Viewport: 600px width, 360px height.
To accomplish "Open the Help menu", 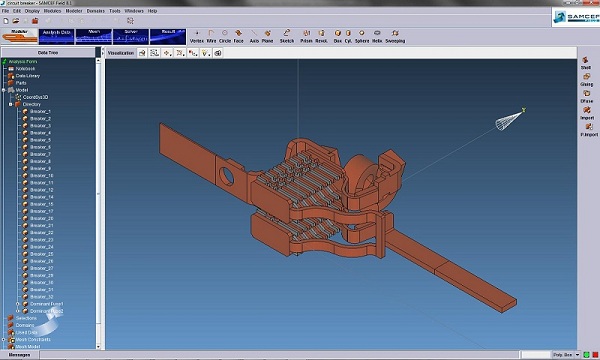I will (x=152, y=11).
